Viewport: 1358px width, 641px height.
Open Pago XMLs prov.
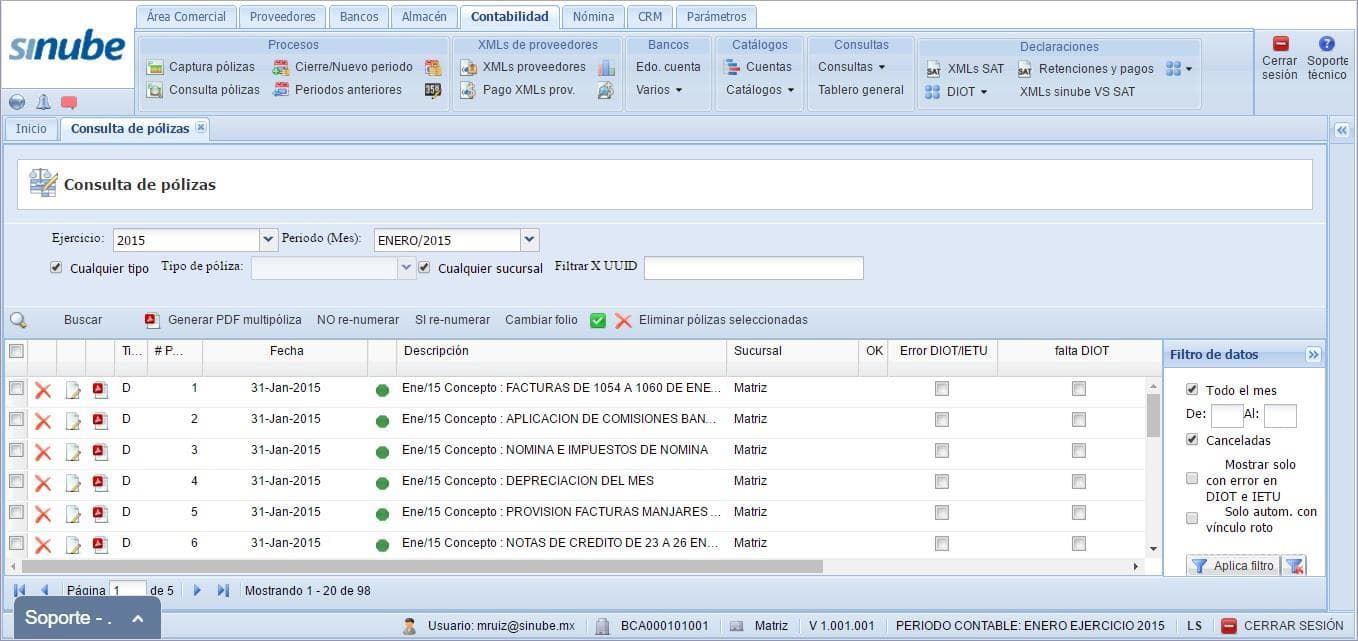point(517,90)
